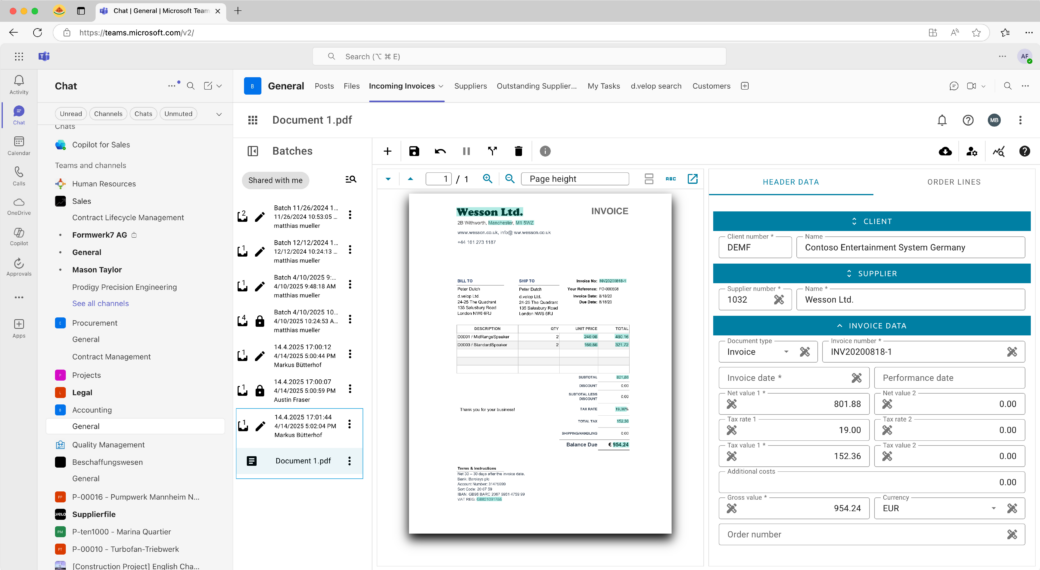Screen dimensions: 1040x570
Task: Open invoice preview in a new window
Action: coord(692,178)
